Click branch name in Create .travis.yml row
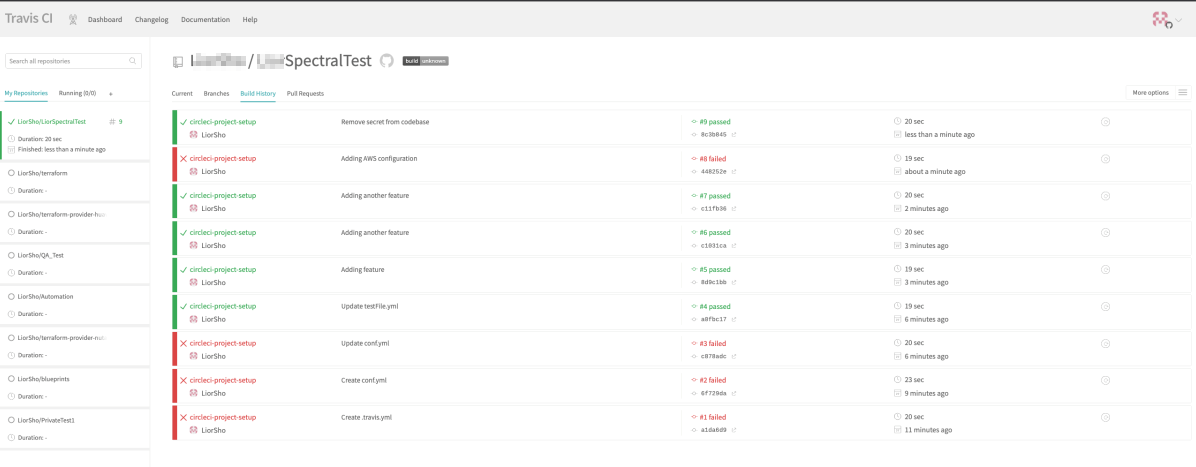Screen dimensions: 1196x467 pyautogui.click(x=223, y=417)
